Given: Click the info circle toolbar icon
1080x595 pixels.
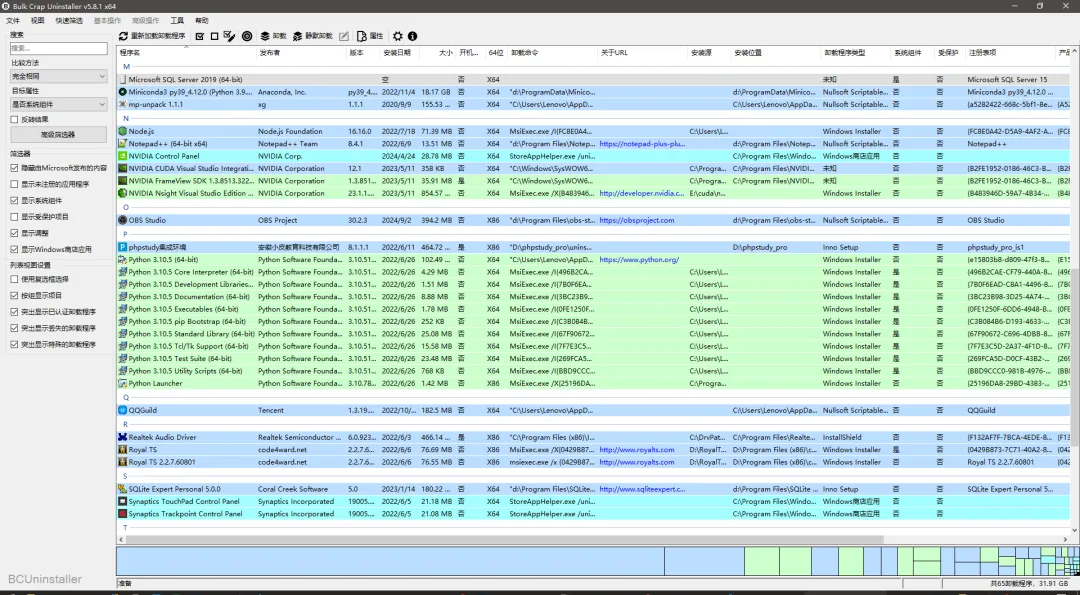Looking at the screenshot, I should point(412,36).
